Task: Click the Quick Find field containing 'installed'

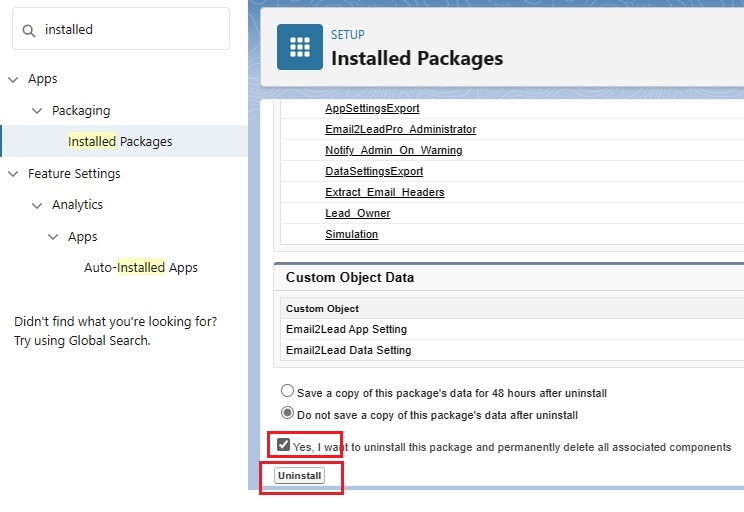Action: (x=121, y=29)
